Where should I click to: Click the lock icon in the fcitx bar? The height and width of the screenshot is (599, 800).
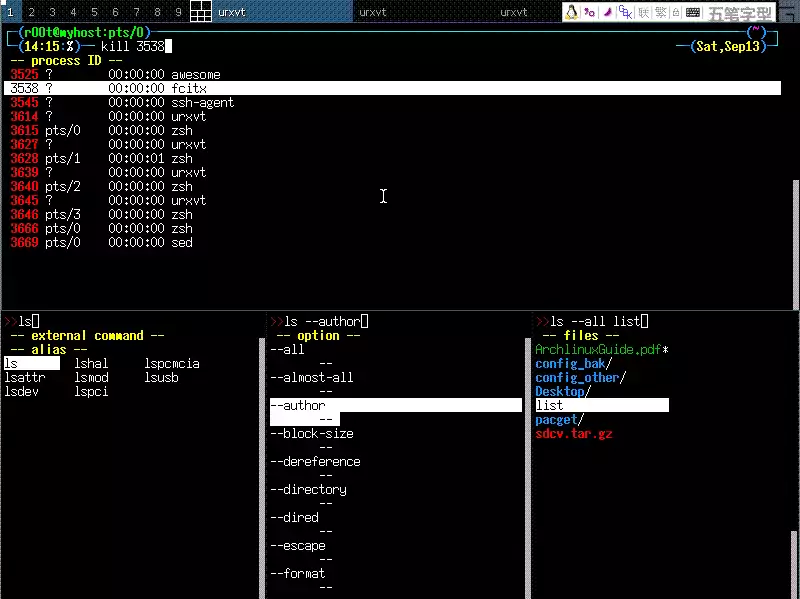click(677, 12)
